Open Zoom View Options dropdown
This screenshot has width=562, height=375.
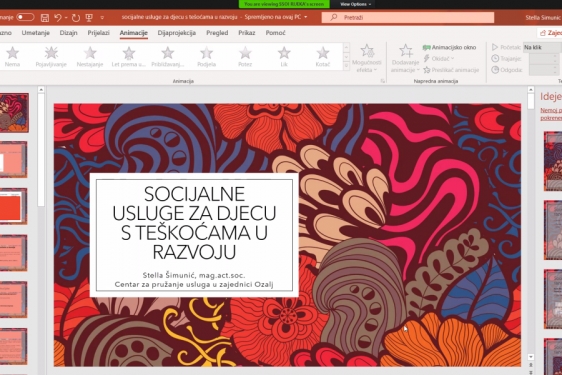tap(355, 4)
